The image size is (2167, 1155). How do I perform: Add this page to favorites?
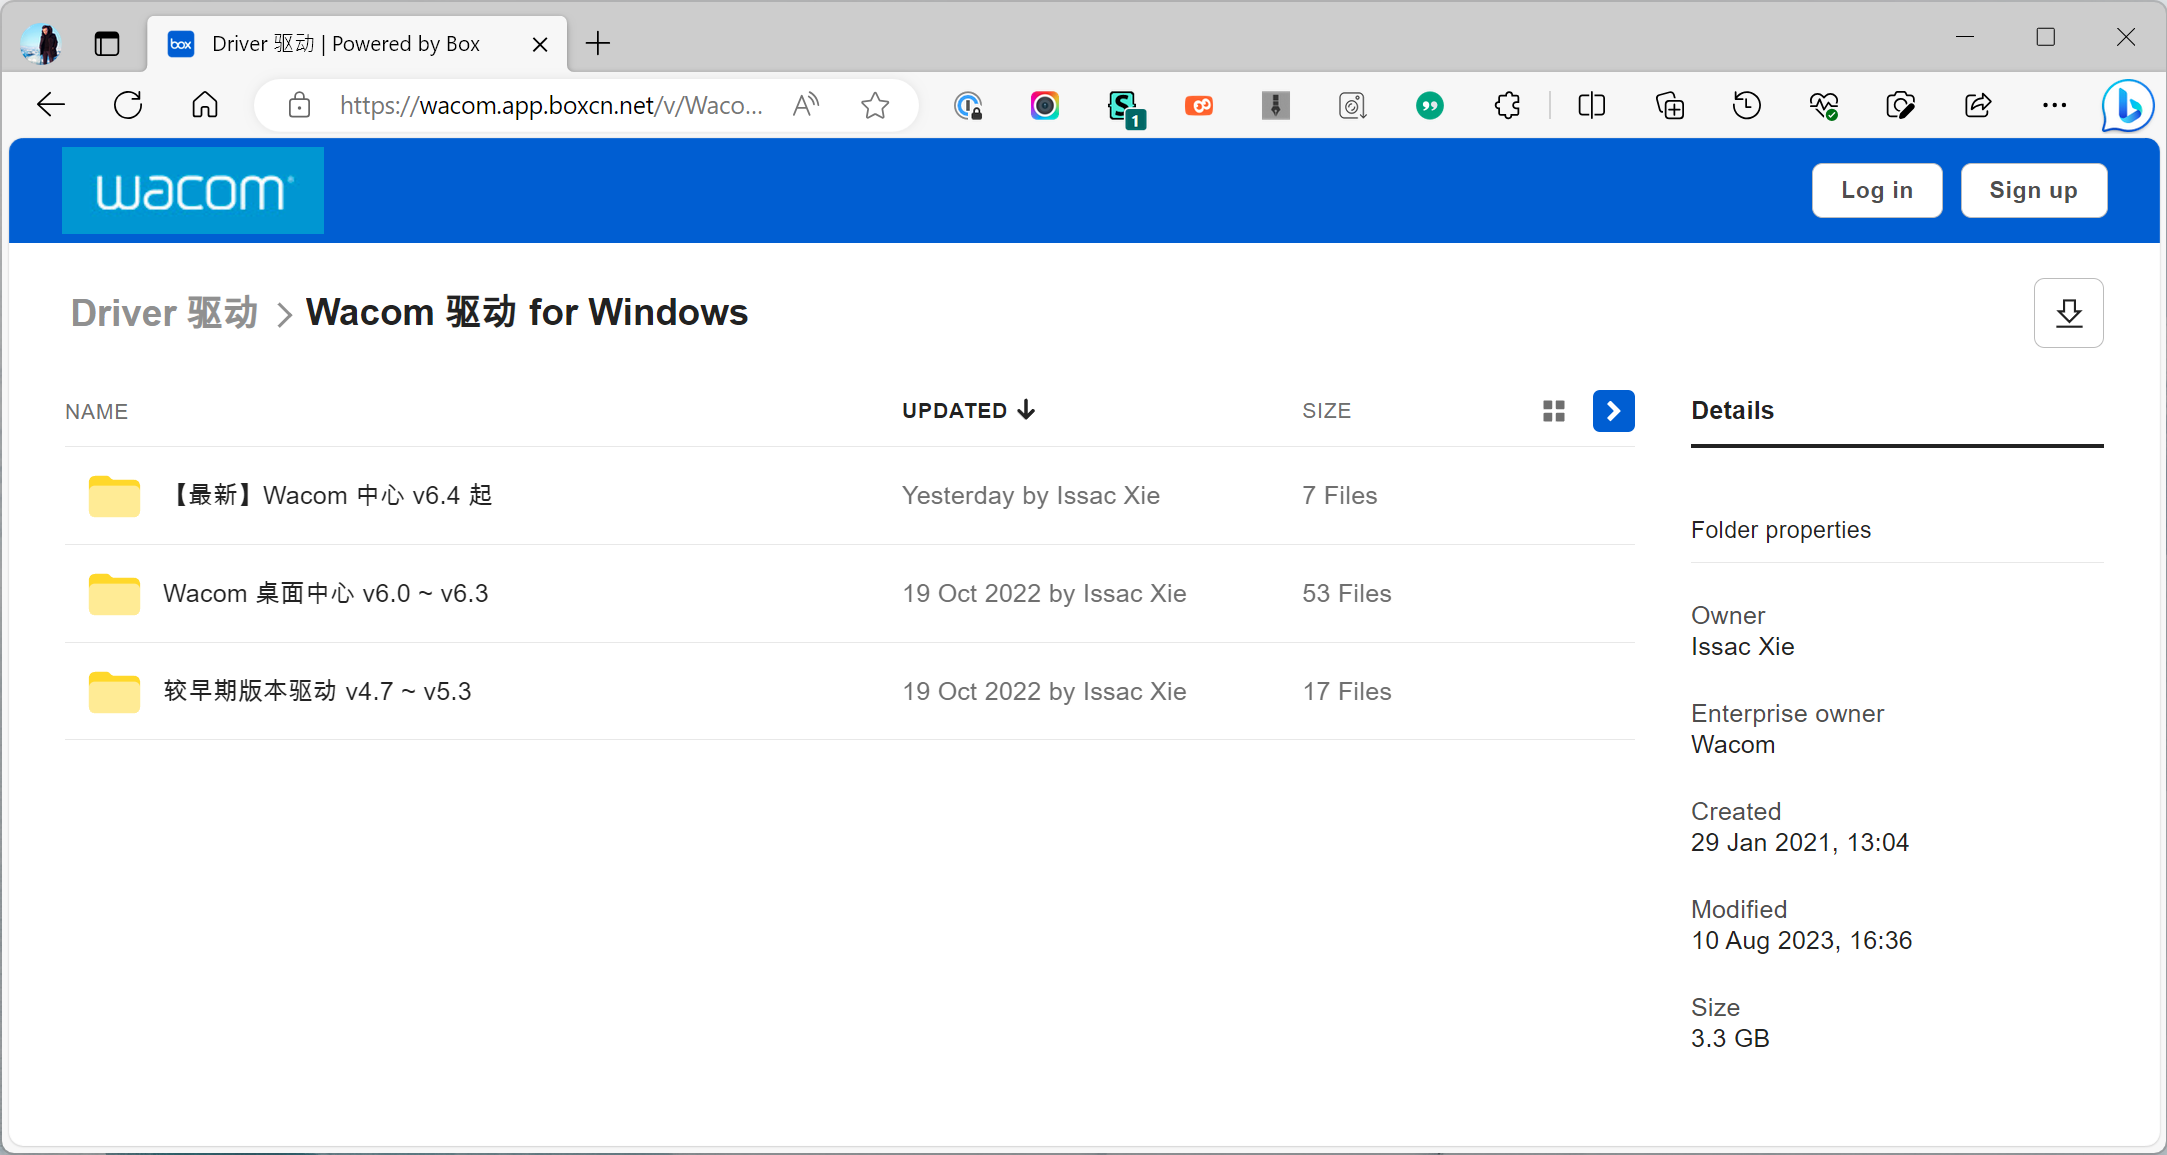pos(875,105)
